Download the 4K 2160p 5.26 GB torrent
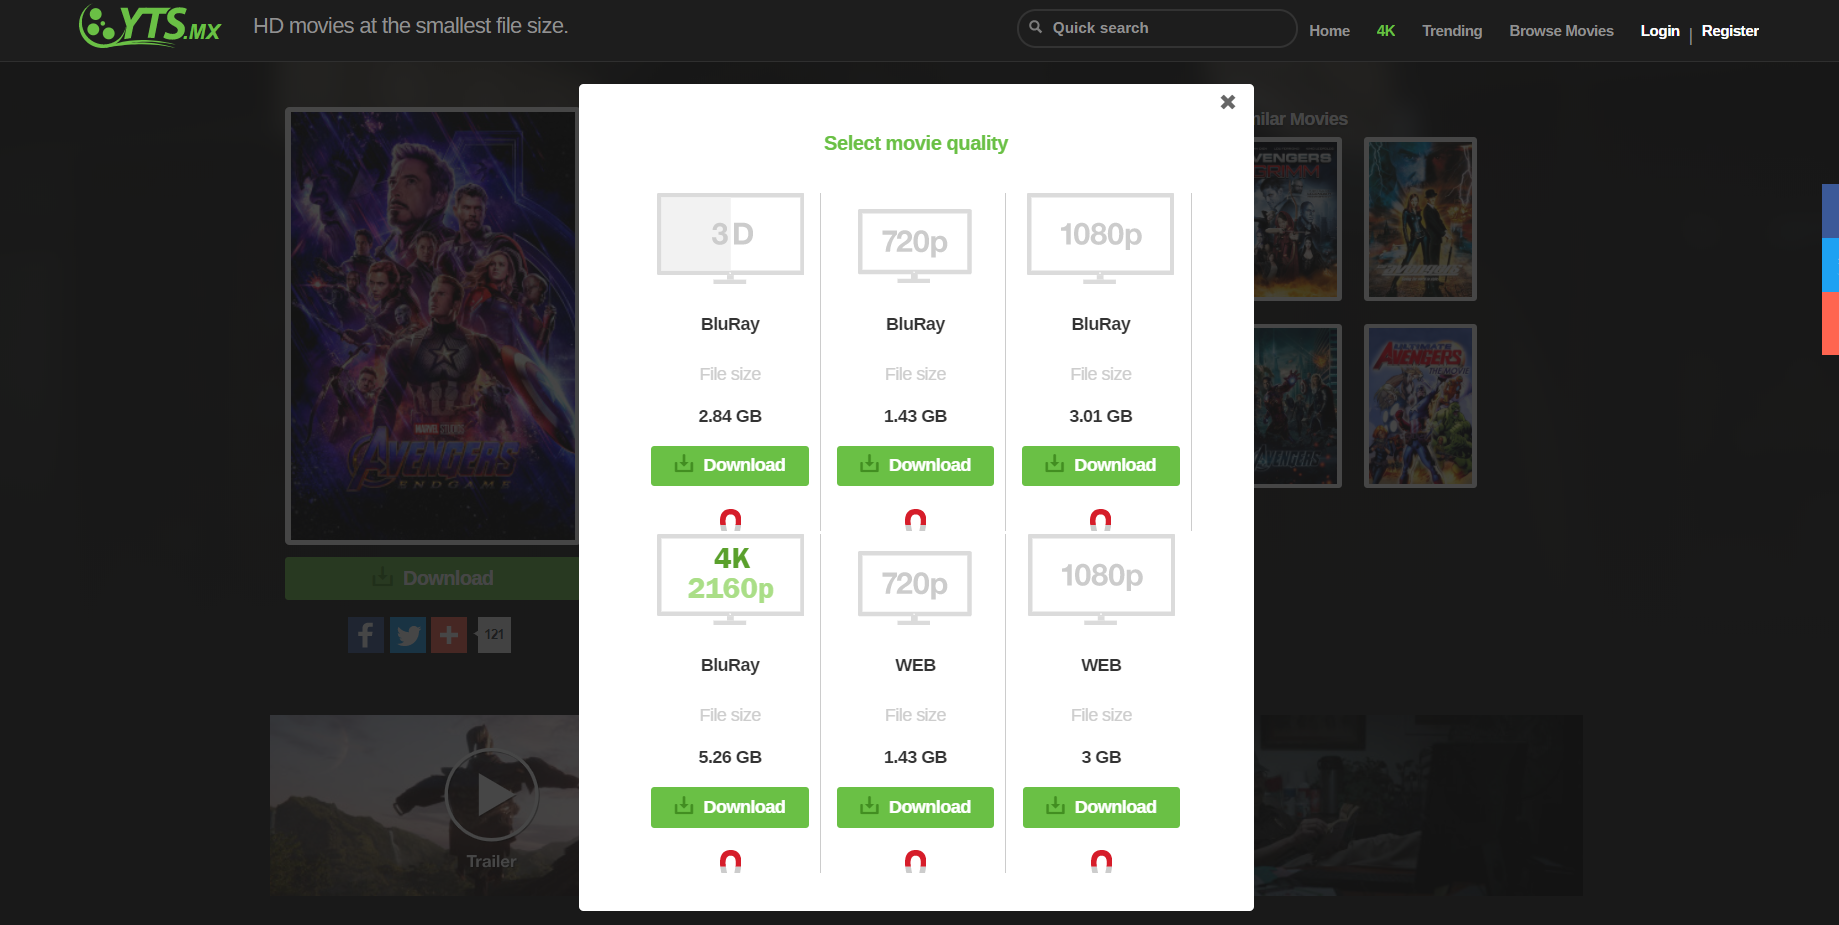Image resolution: width=1839 pixels, height=925 pixels. click(730, 807)
